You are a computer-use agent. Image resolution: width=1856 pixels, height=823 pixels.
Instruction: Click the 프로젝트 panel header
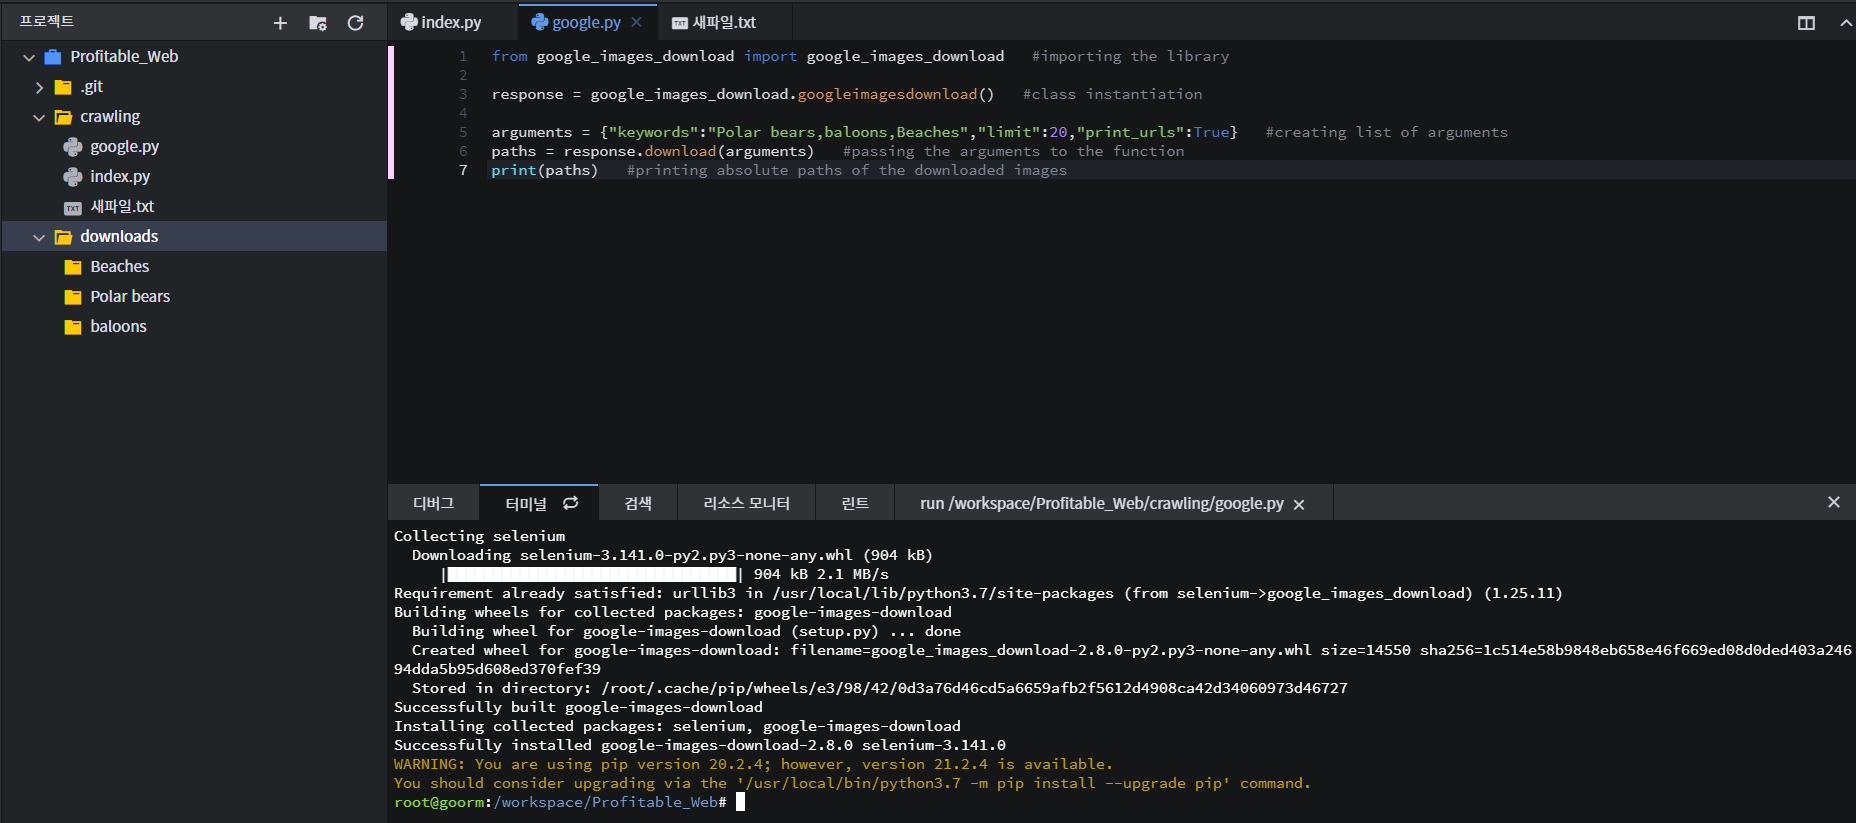(47, 21)
